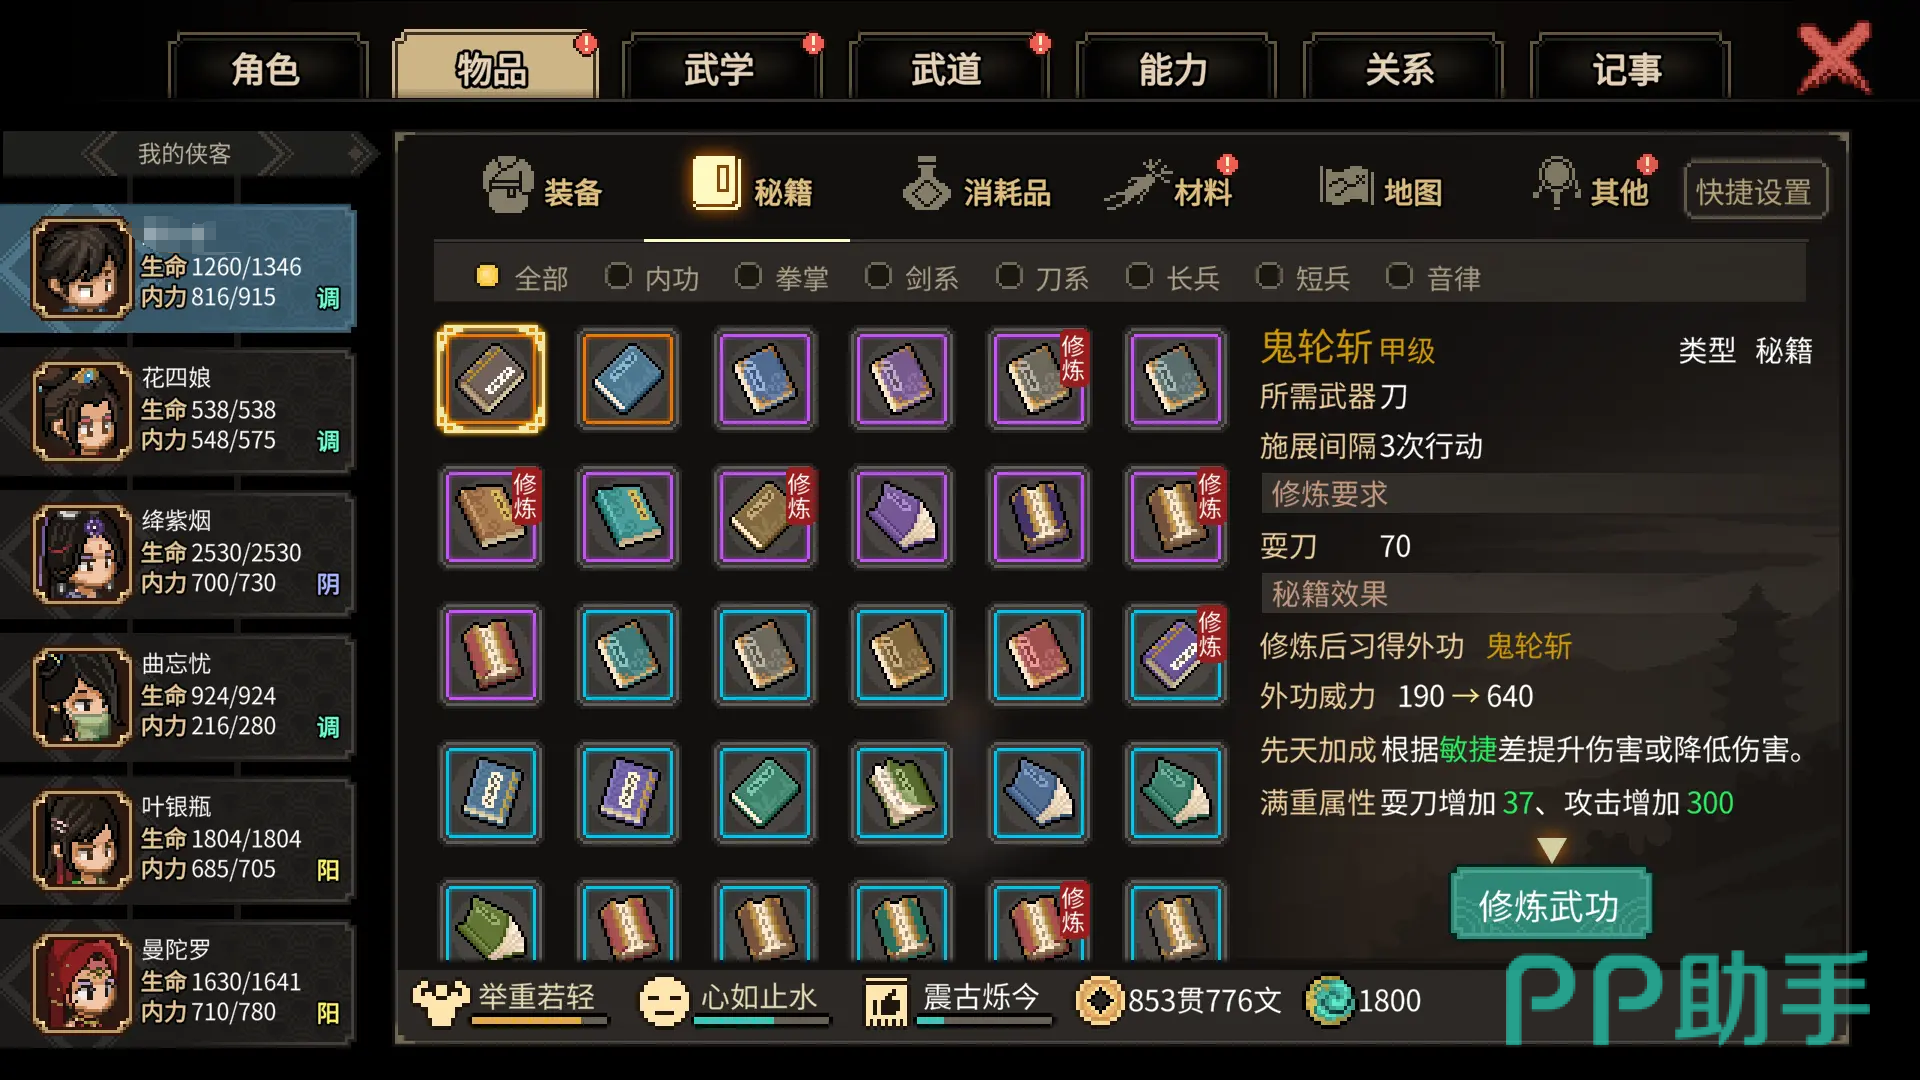Screen dimensions: 1920x1080
Task: Select the 消耗品 consumables flask icon
Action: coord(926,184)
